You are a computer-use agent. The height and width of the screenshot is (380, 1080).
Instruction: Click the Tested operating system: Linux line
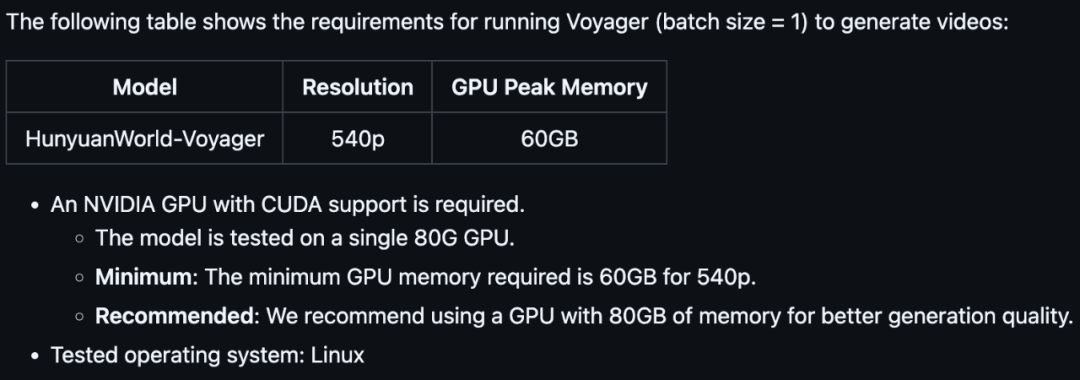tap(207, 355)
